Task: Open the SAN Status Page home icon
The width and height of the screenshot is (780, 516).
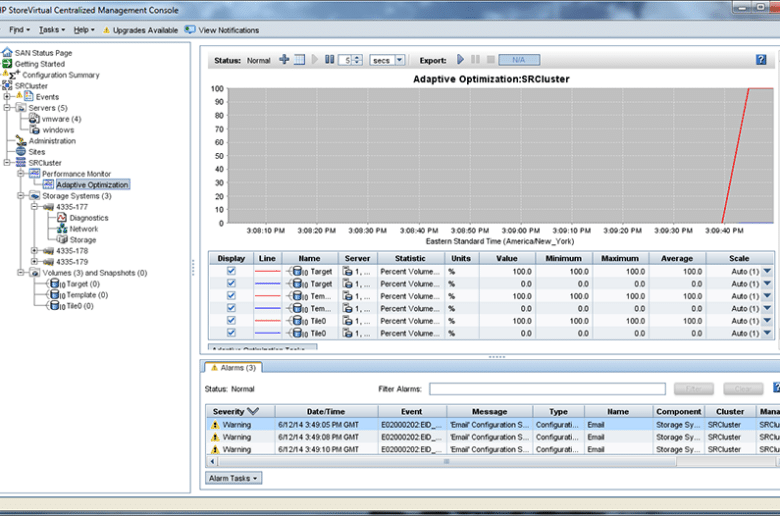Action: 7,52
